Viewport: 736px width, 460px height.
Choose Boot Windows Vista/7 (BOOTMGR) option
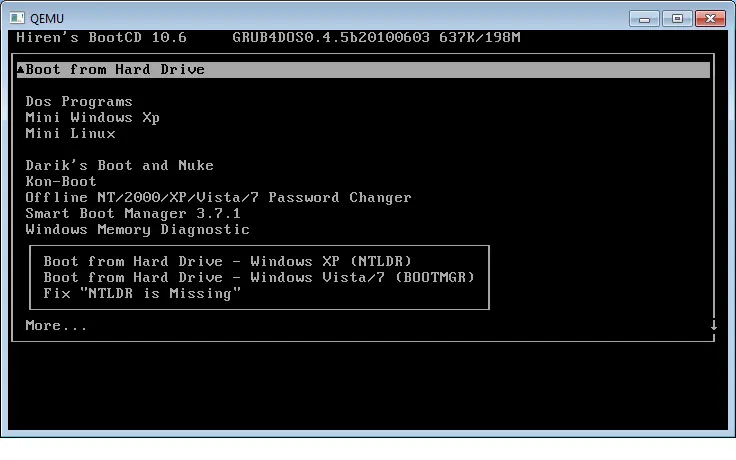click(x=259, y=277)
